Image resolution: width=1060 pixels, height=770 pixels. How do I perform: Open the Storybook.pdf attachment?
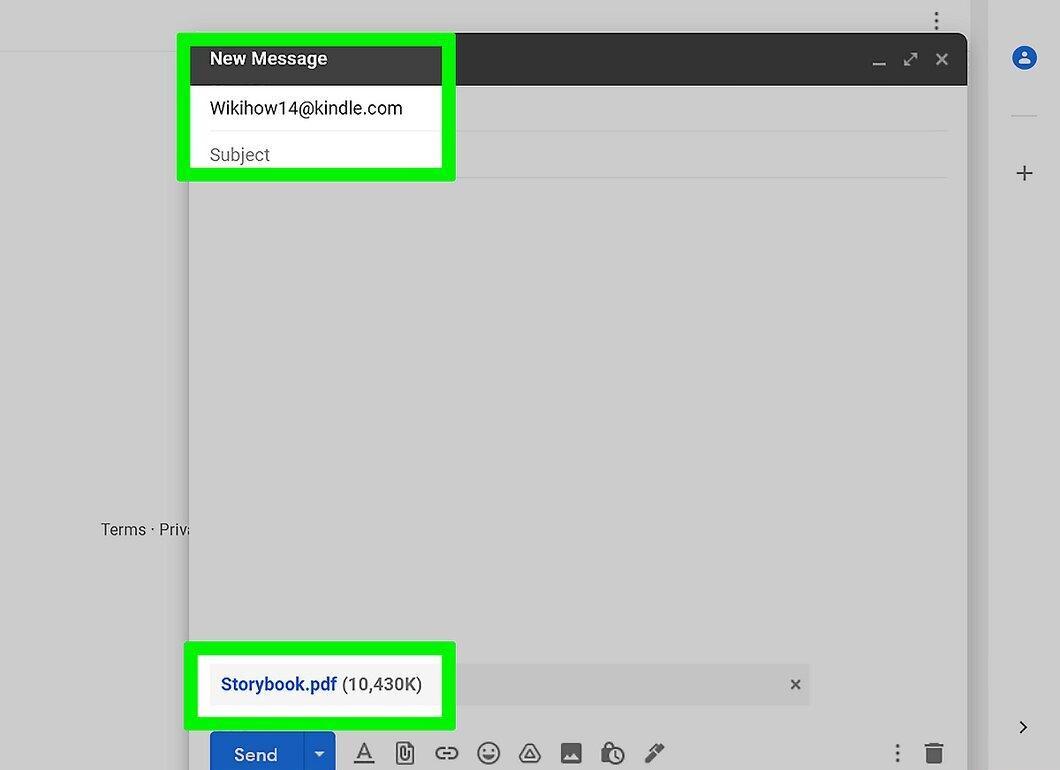click(x=279, y=684)
